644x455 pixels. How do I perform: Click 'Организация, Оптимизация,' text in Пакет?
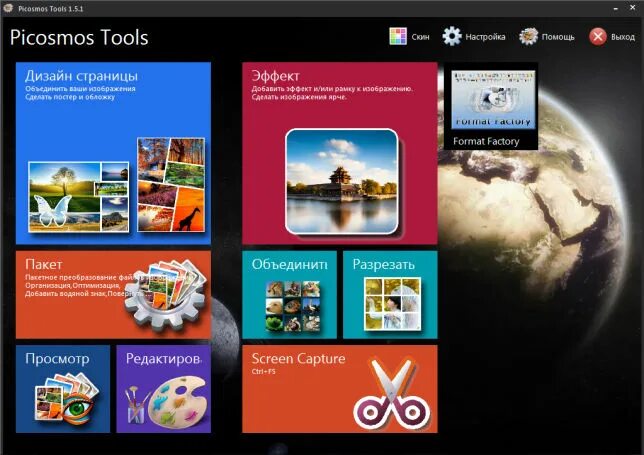(x=72, y=285)
